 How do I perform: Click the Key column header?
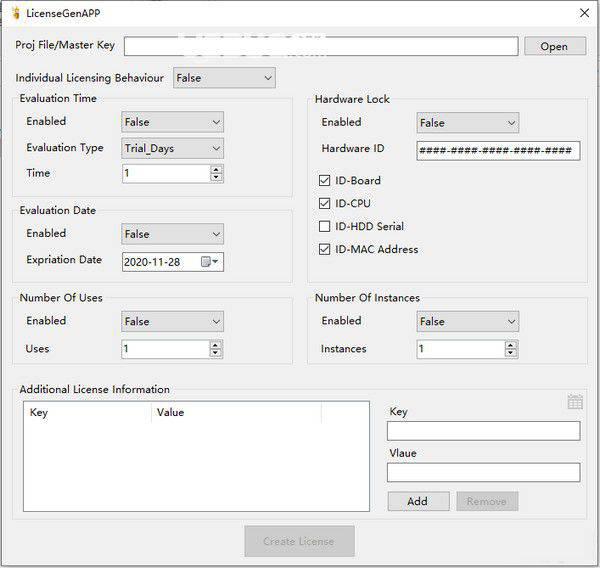click(87, 412)
